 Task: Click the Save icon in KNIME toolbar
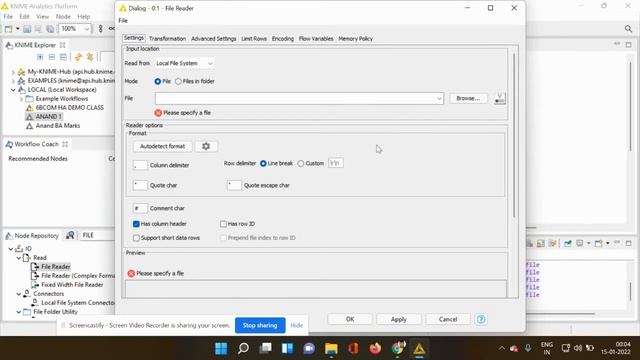point(27,29)
